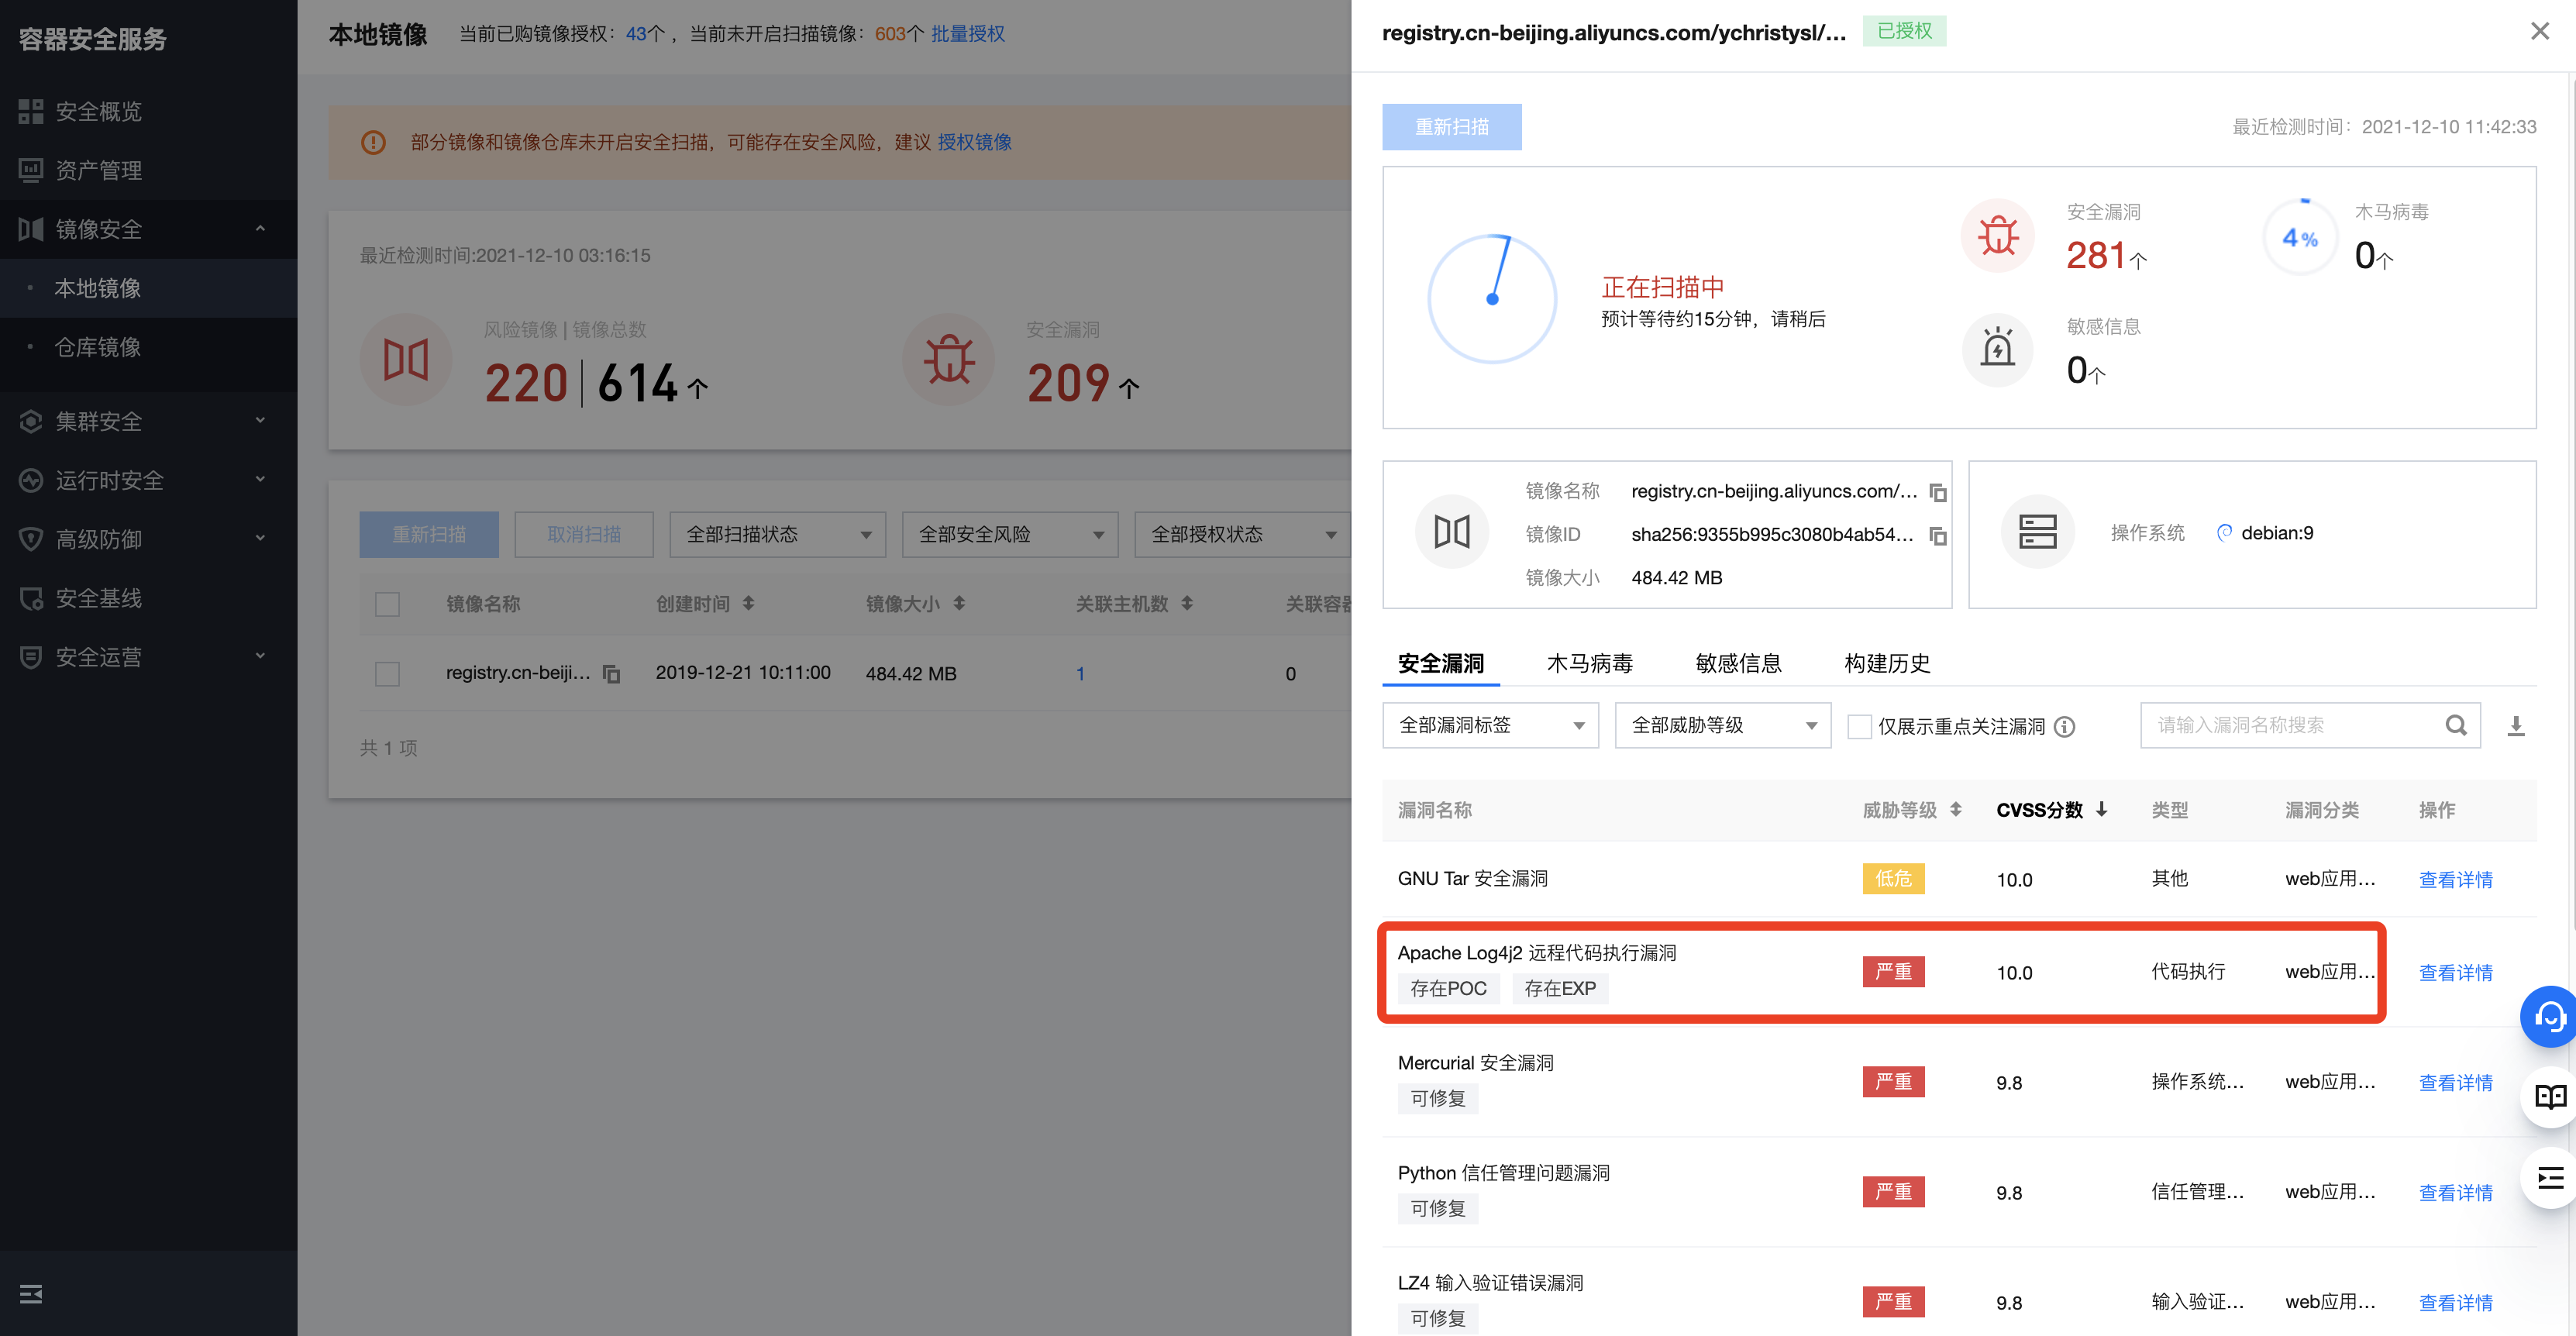Viewport: 2576px width, 1336px height.
Task: Copy the sha256 image ID
Action: tap(1937, 536)
